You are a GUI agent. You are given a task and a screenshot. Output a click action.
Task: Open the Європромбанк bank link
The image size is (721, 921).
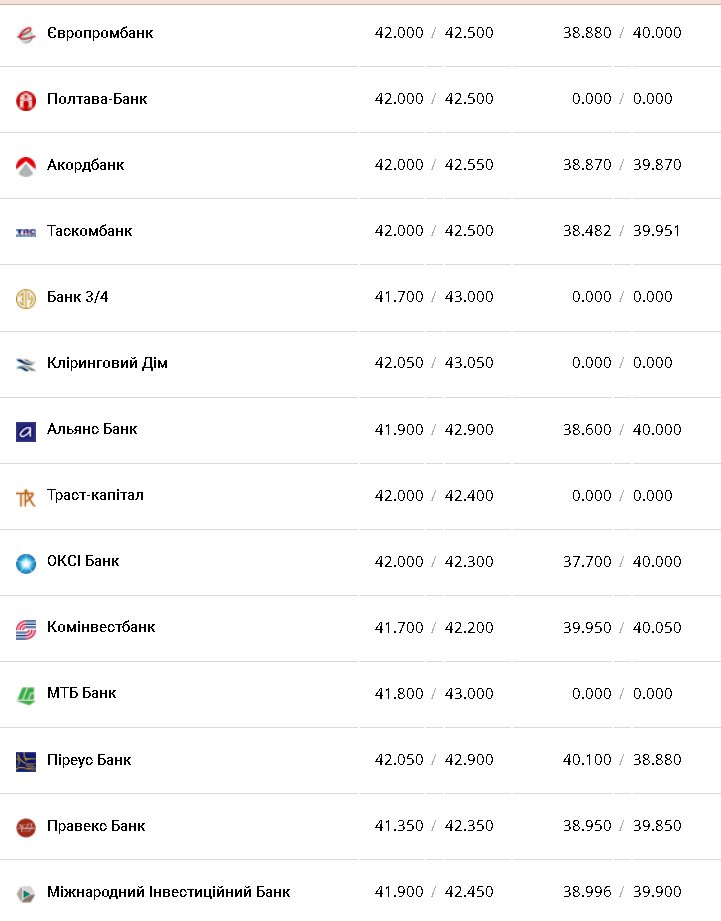click(x=100, y=33)
